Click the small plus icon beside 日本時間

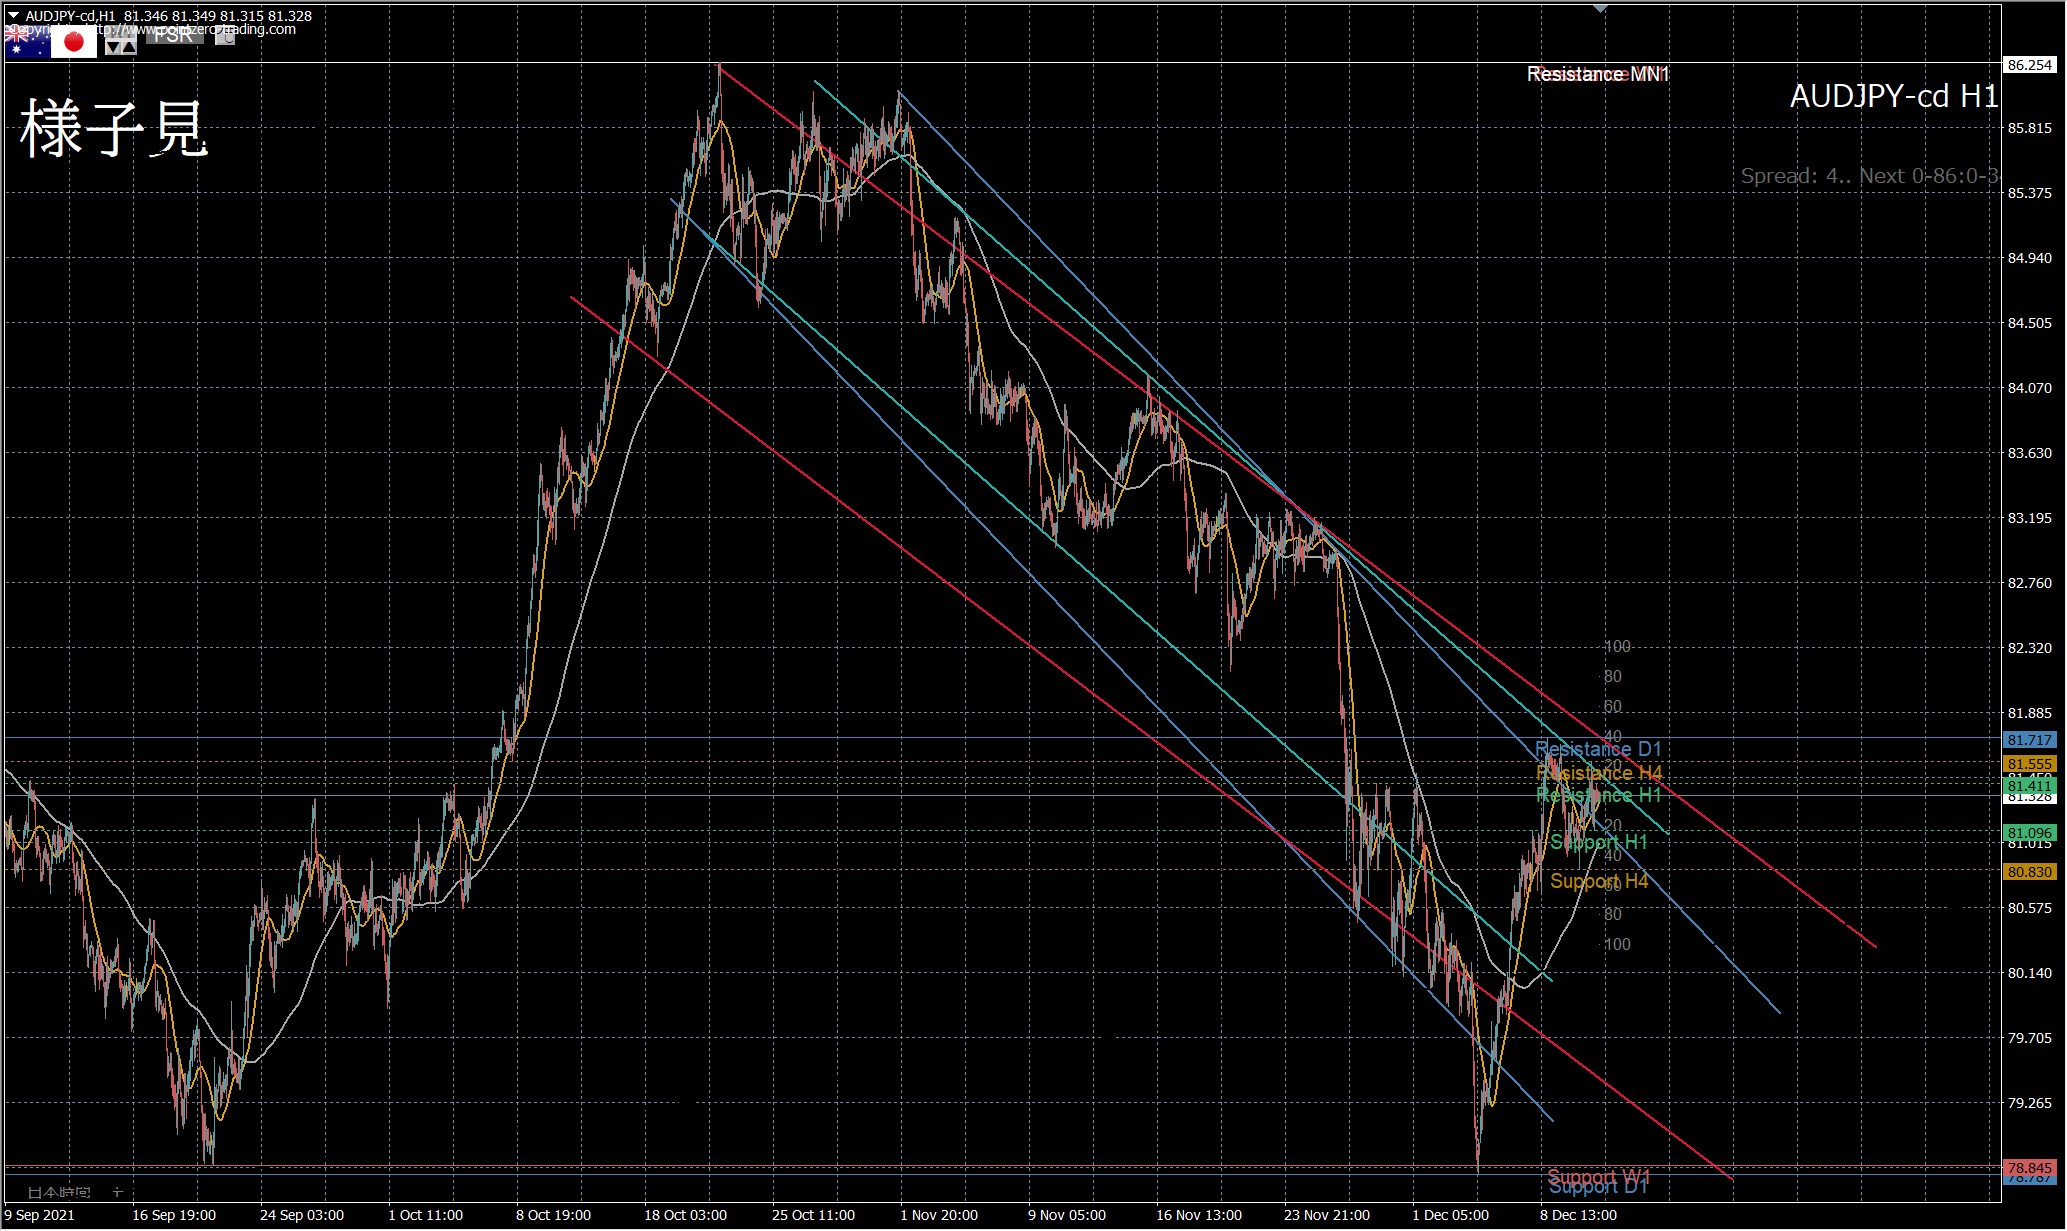click(117, 1192)
